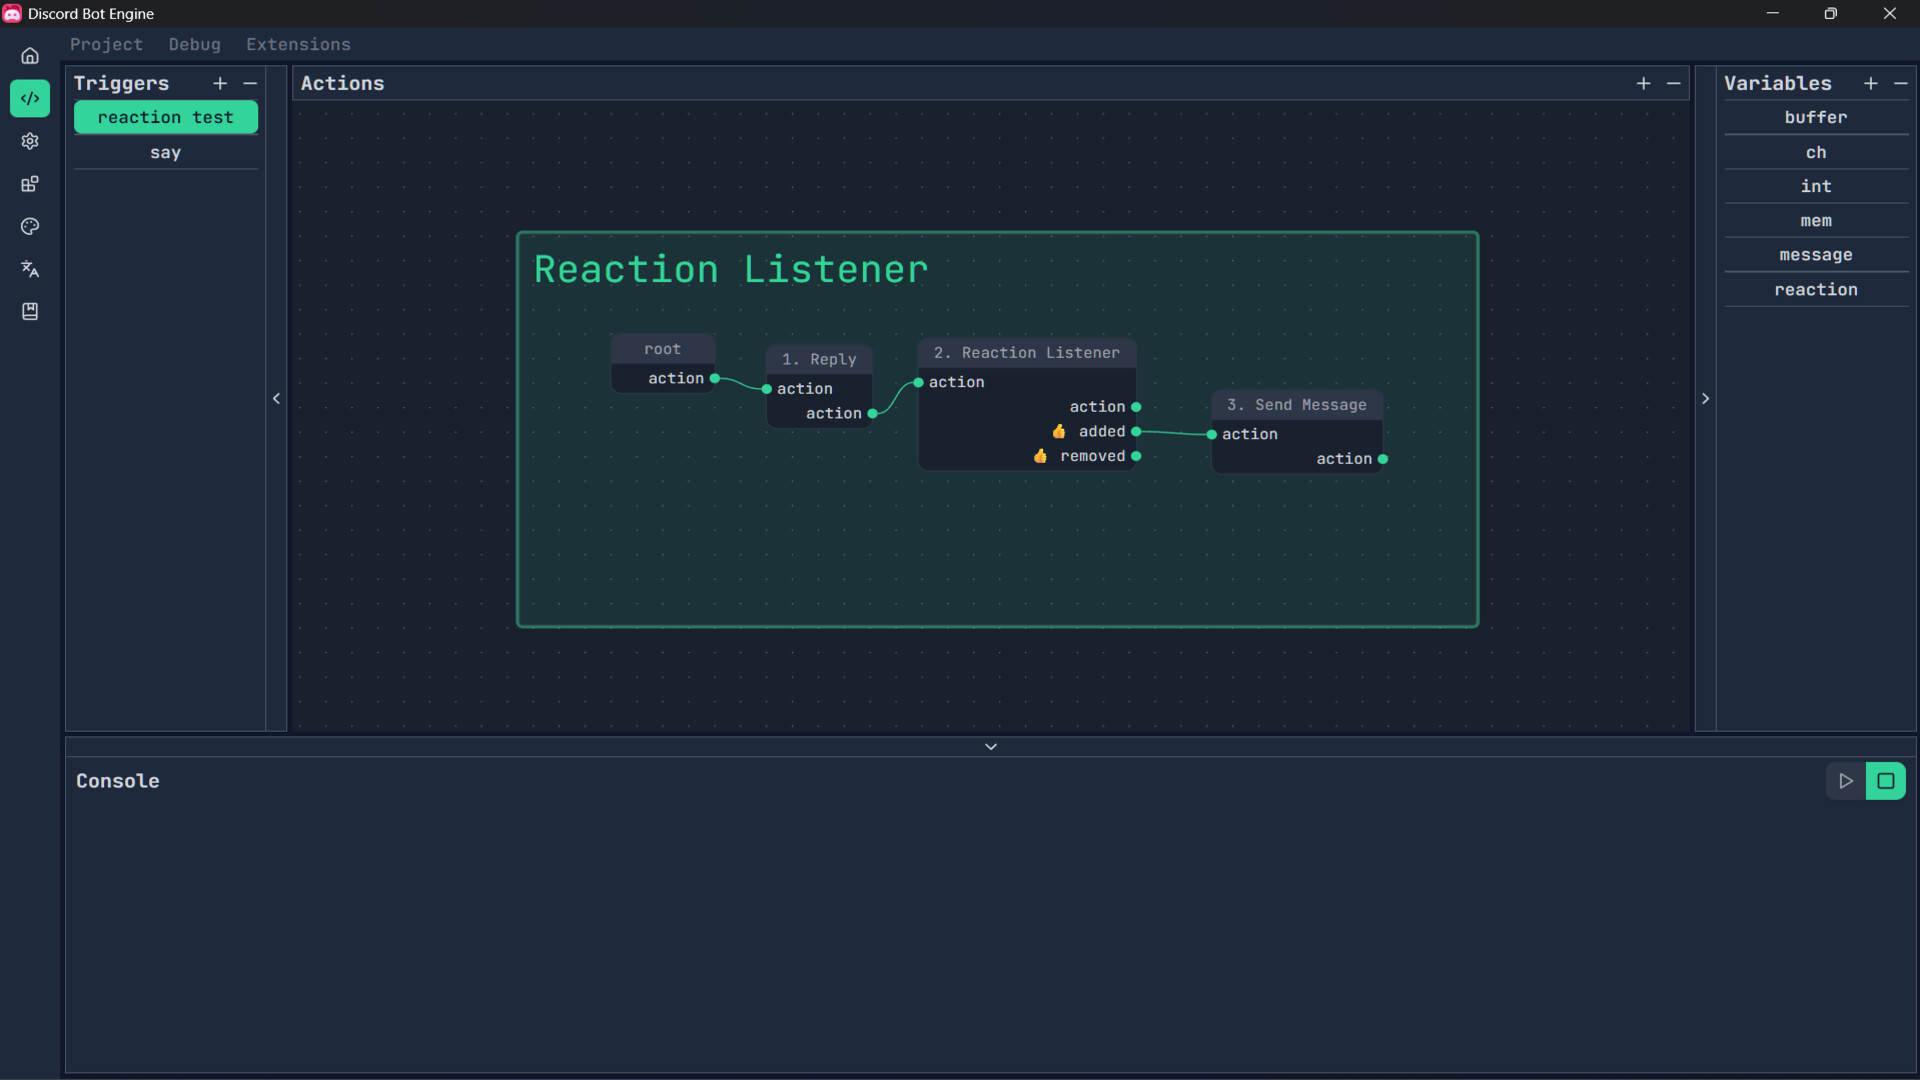Viewport: 1920px width, 1080px height.
Task: Remove a trigger with the minus icon
Action: point(250,83)
